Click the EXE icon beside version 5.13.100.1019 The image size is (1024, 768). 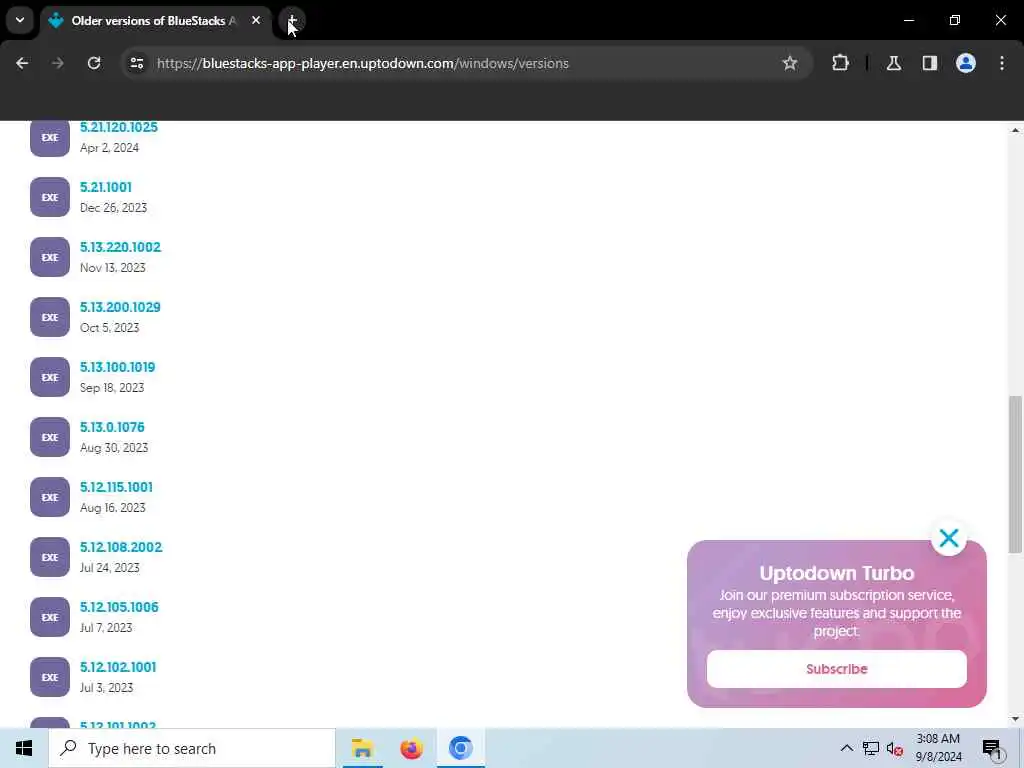click(50, 377)
